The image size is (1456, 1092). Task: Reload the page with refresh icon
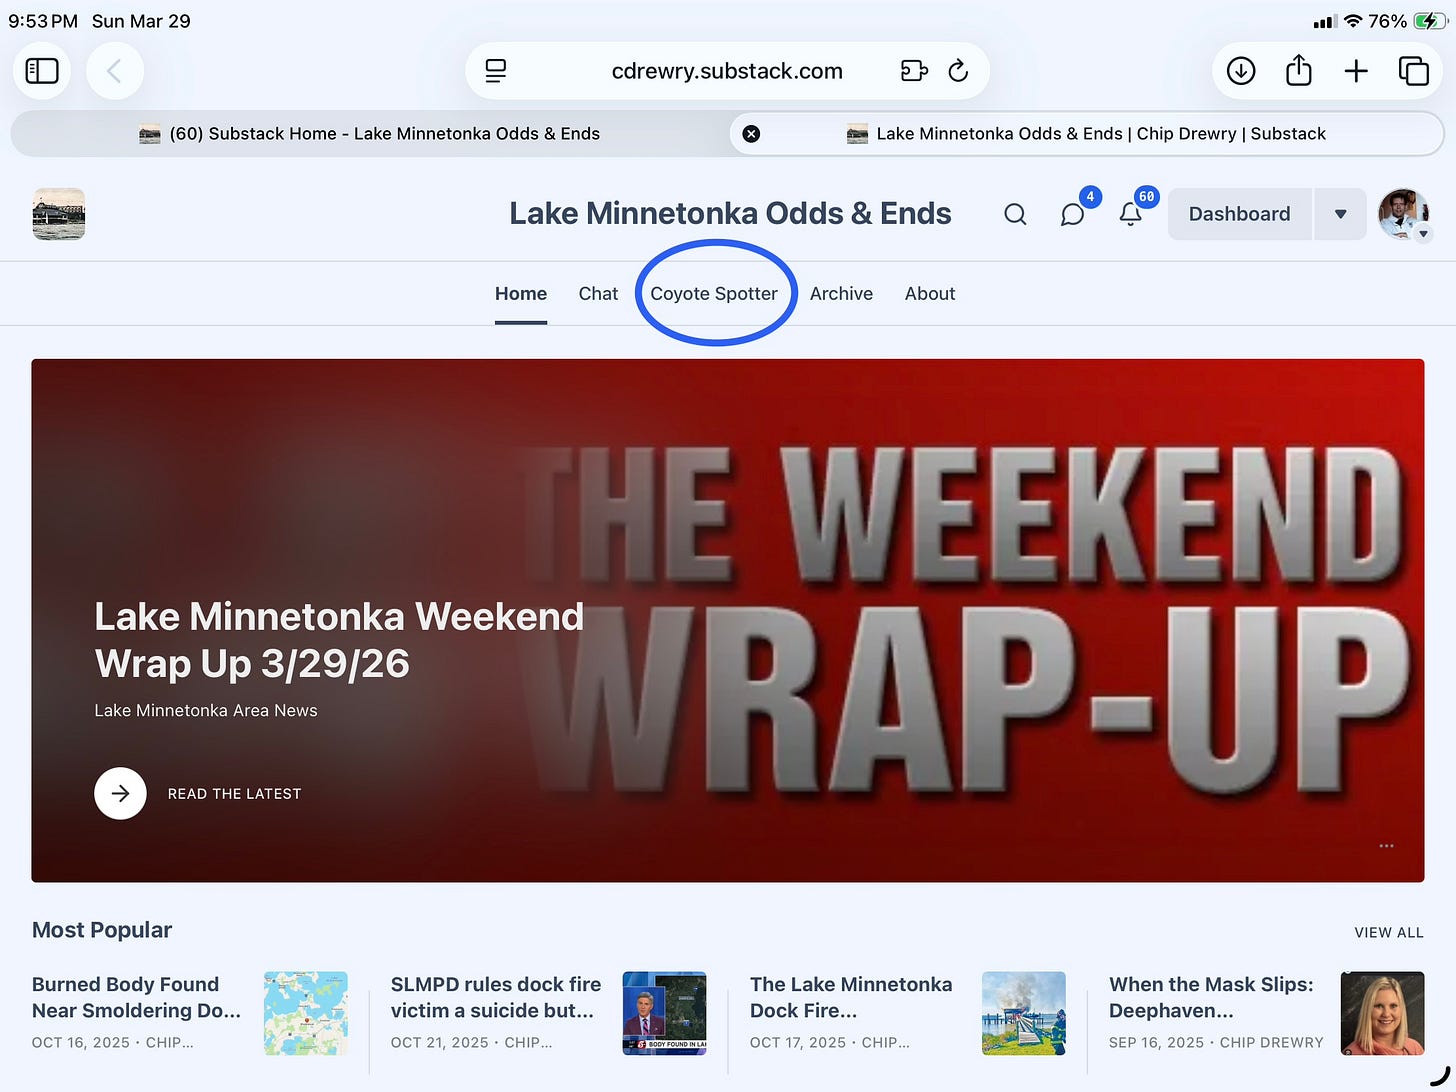point(958,71)
